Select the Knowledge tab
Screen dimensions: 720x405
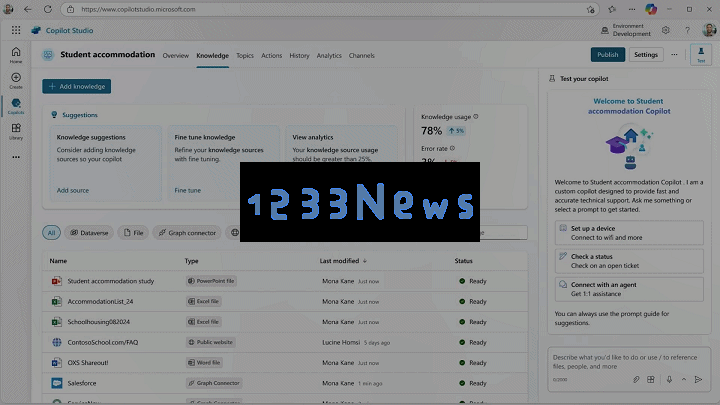213,56
